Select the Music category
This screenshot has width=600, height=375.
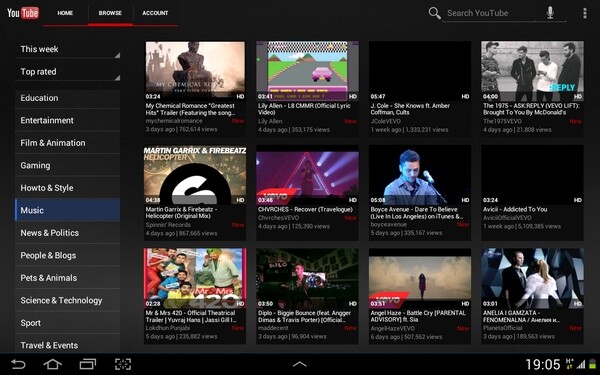point(67,210)
